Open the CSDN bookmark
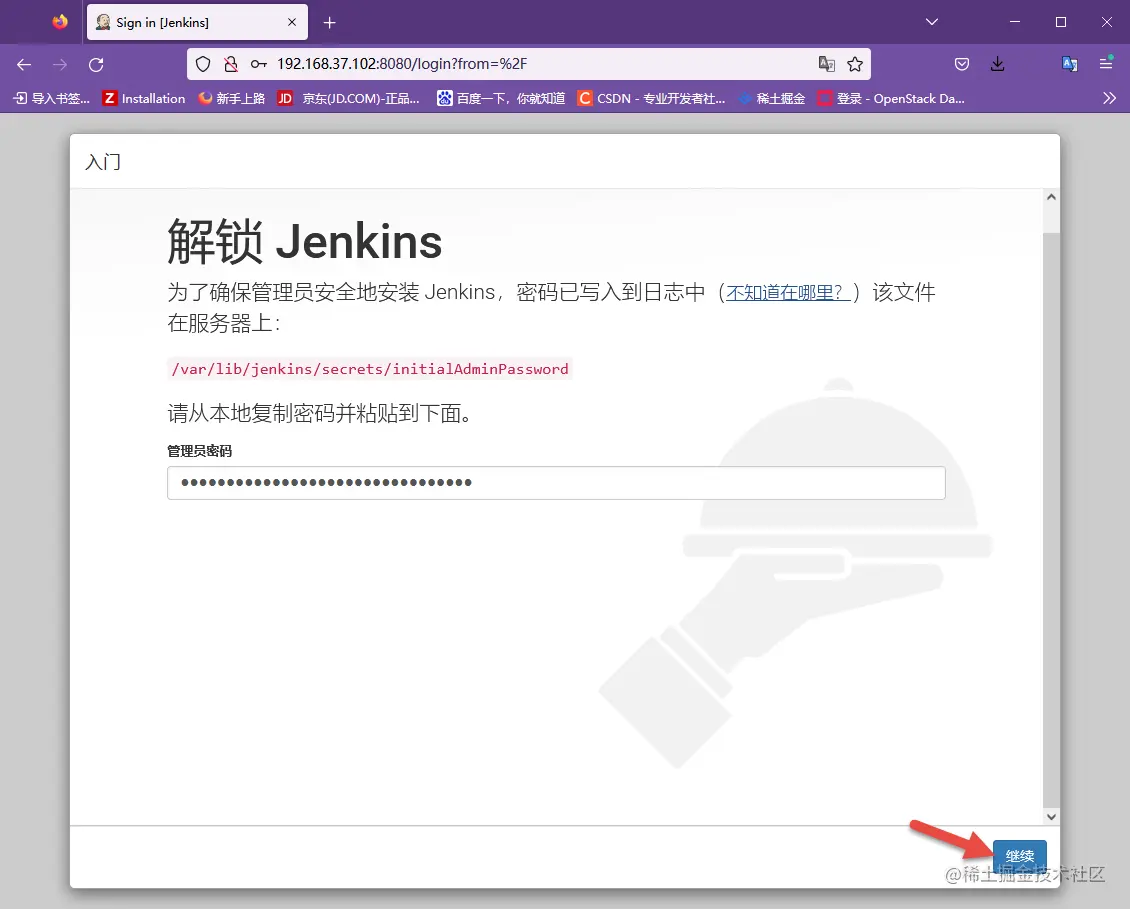Viewport: 1130px width, 909px height. pyautogui.click(x=651, y=98)
